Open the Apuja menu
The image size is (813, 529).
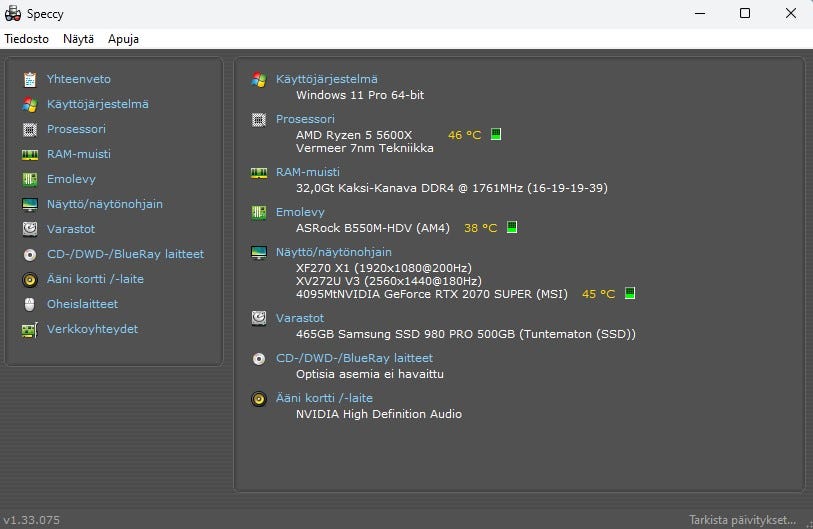[x=123, y=39]
